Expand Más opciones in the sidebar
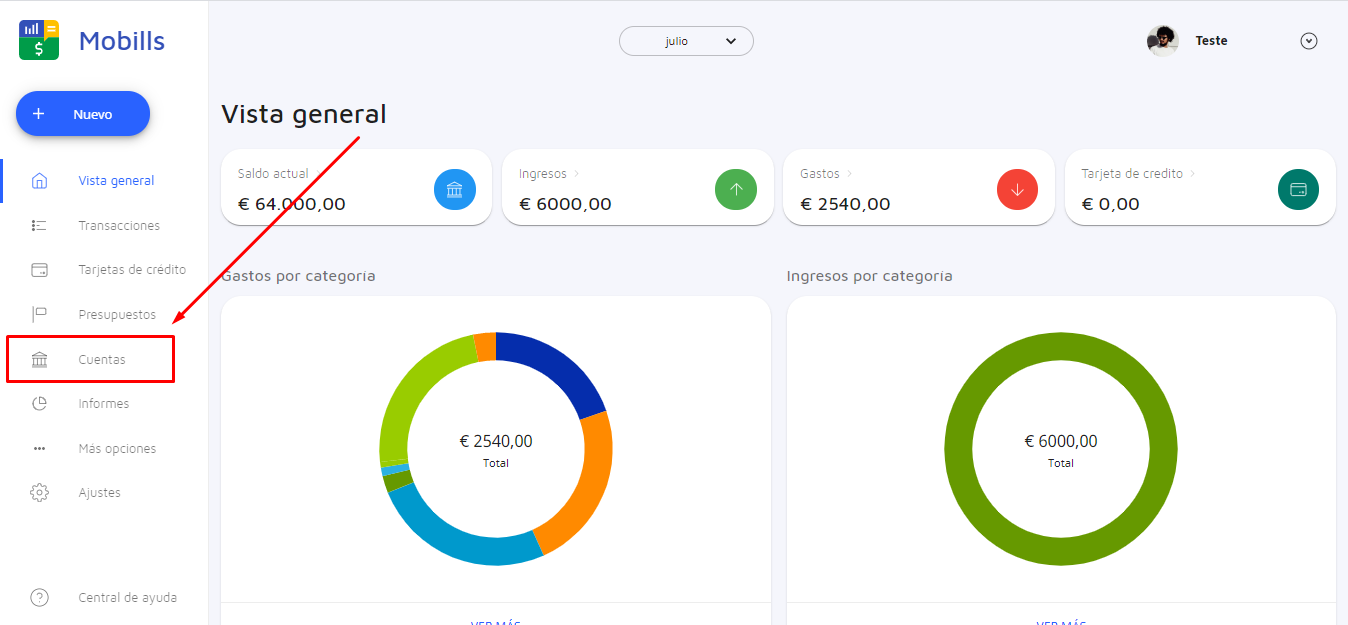The width and height of the screenshot is (1348, 625). (117, 449)
